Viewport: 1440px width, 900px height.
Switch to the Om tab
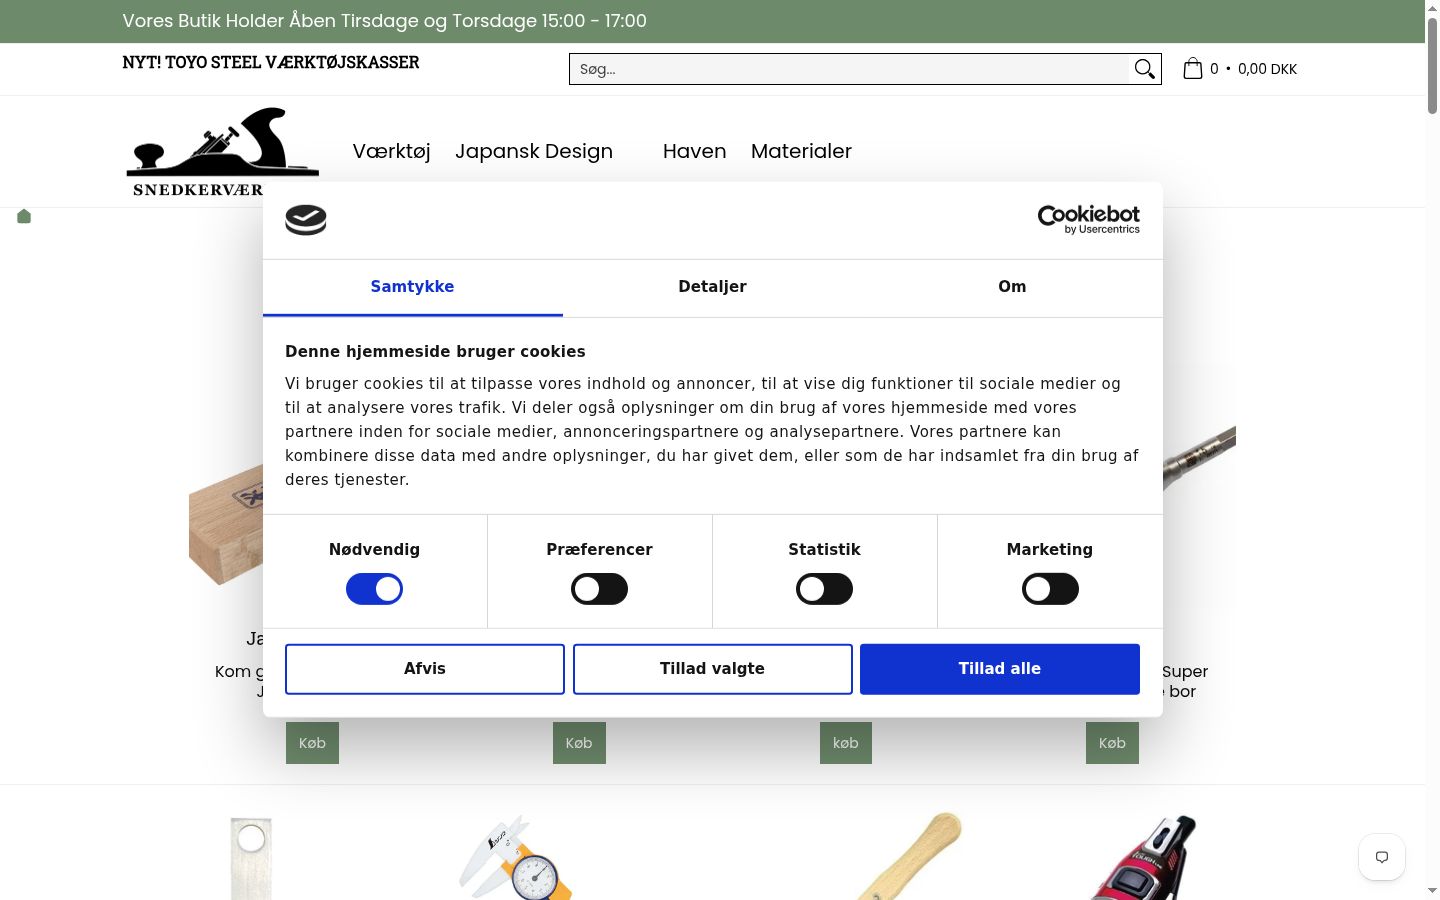[1012, 287]
